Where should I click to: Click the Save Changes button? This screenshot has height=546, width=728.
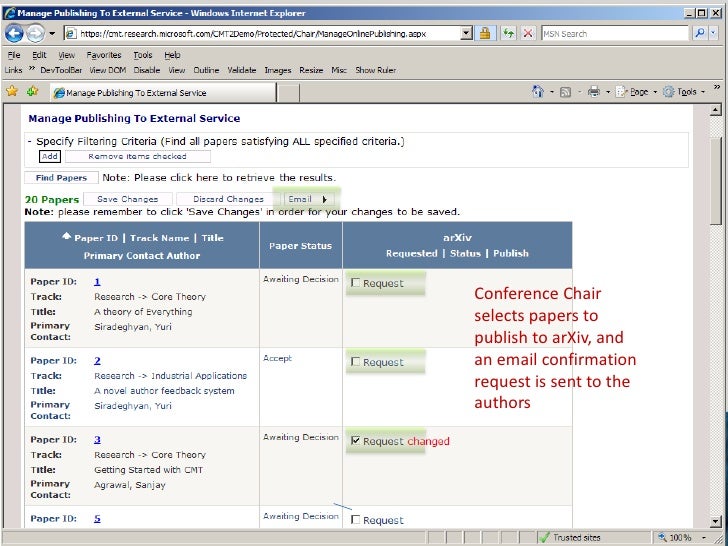click(133, 199)
